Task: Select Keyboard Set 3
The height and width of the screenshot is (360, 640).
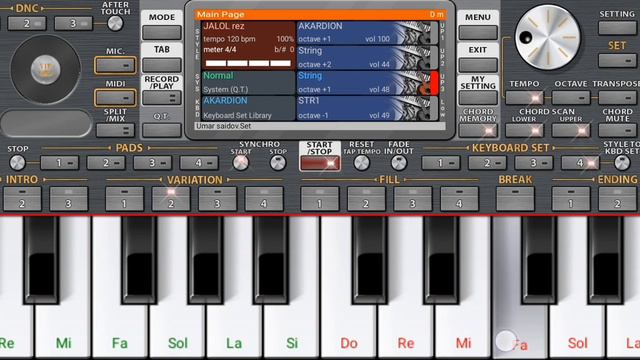Action: pyautogui.click(x=534, y=163)
